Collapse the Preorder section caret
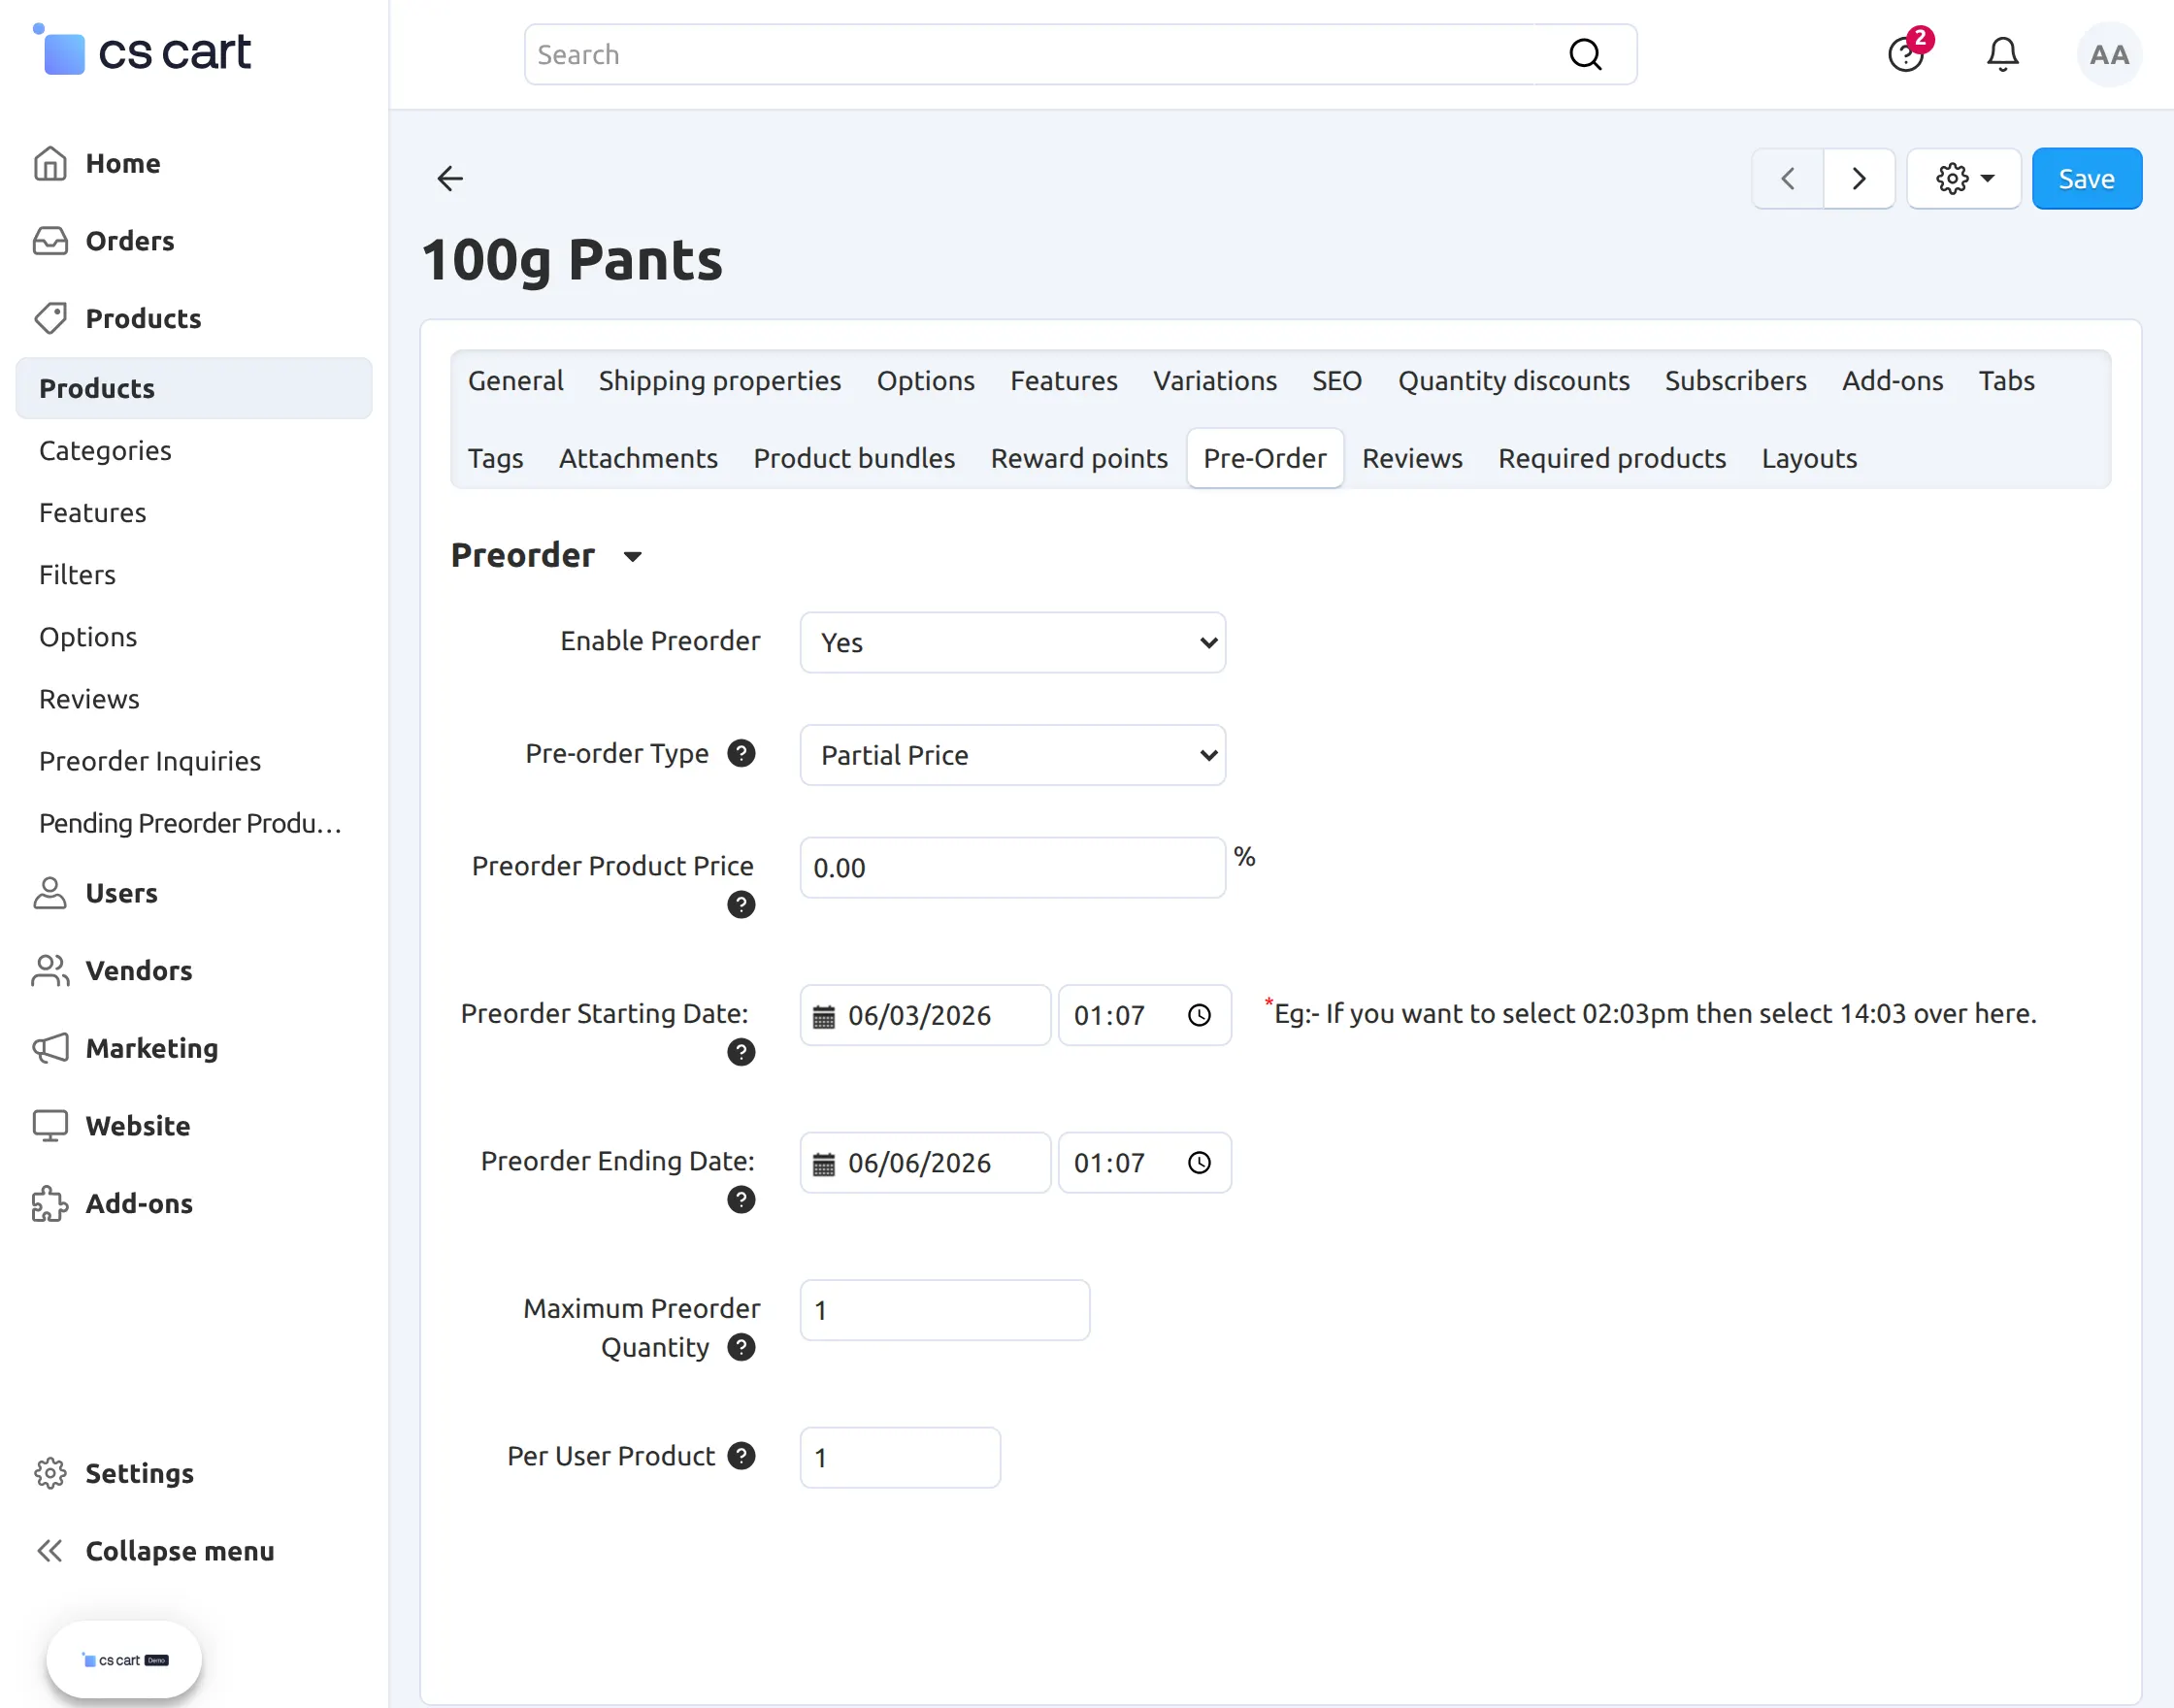This screenshot has width=2174, height=1708. tap(632, 557)
